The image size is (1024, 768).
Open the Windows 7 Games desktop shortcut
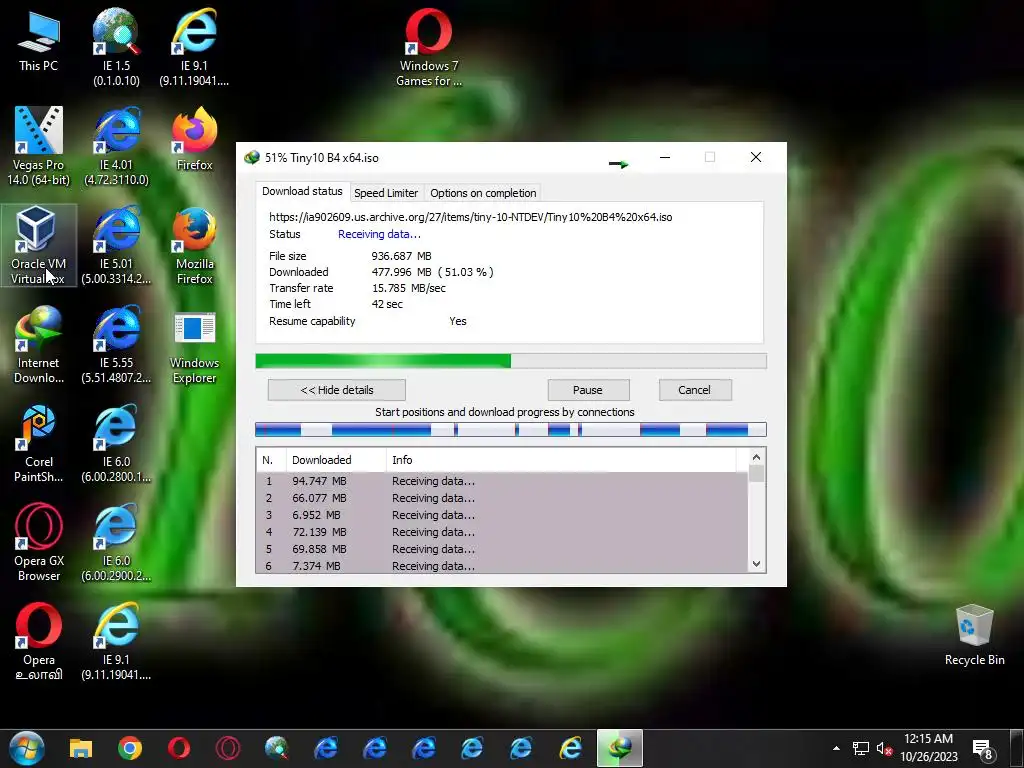point(428,47)
